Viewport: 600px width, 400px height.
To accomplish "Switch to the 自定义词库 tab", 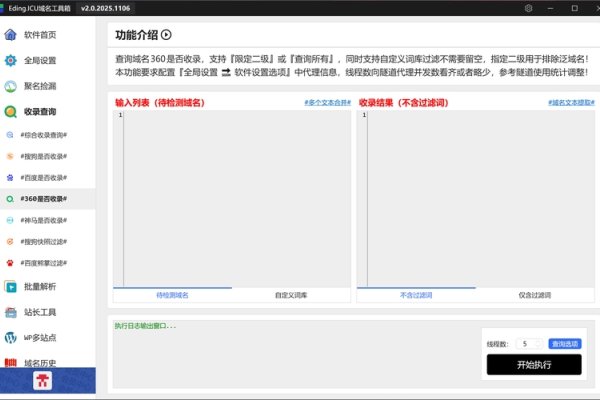I will pos(291,295).
